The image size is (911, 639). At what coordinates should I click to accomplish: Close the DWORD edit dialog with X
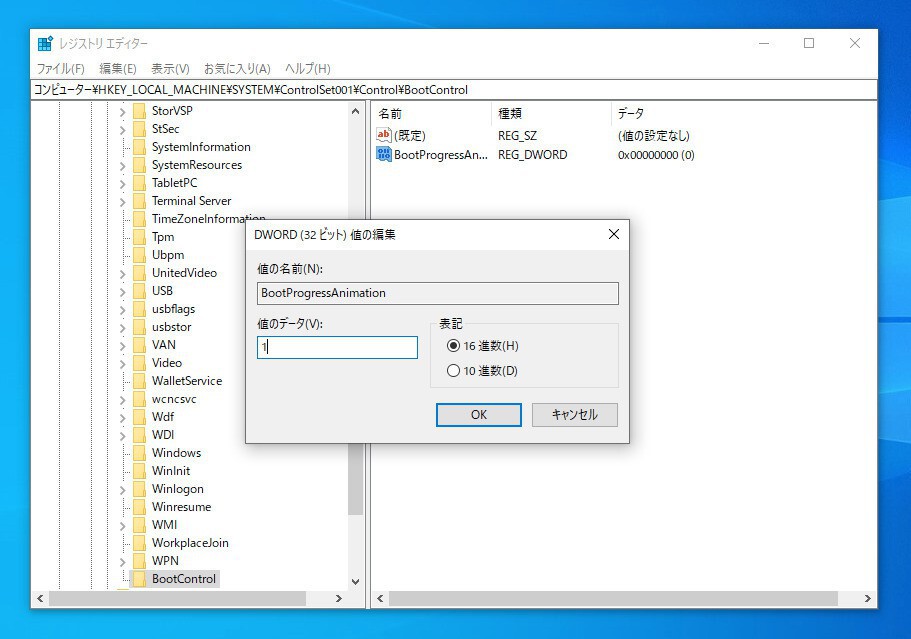614,234
